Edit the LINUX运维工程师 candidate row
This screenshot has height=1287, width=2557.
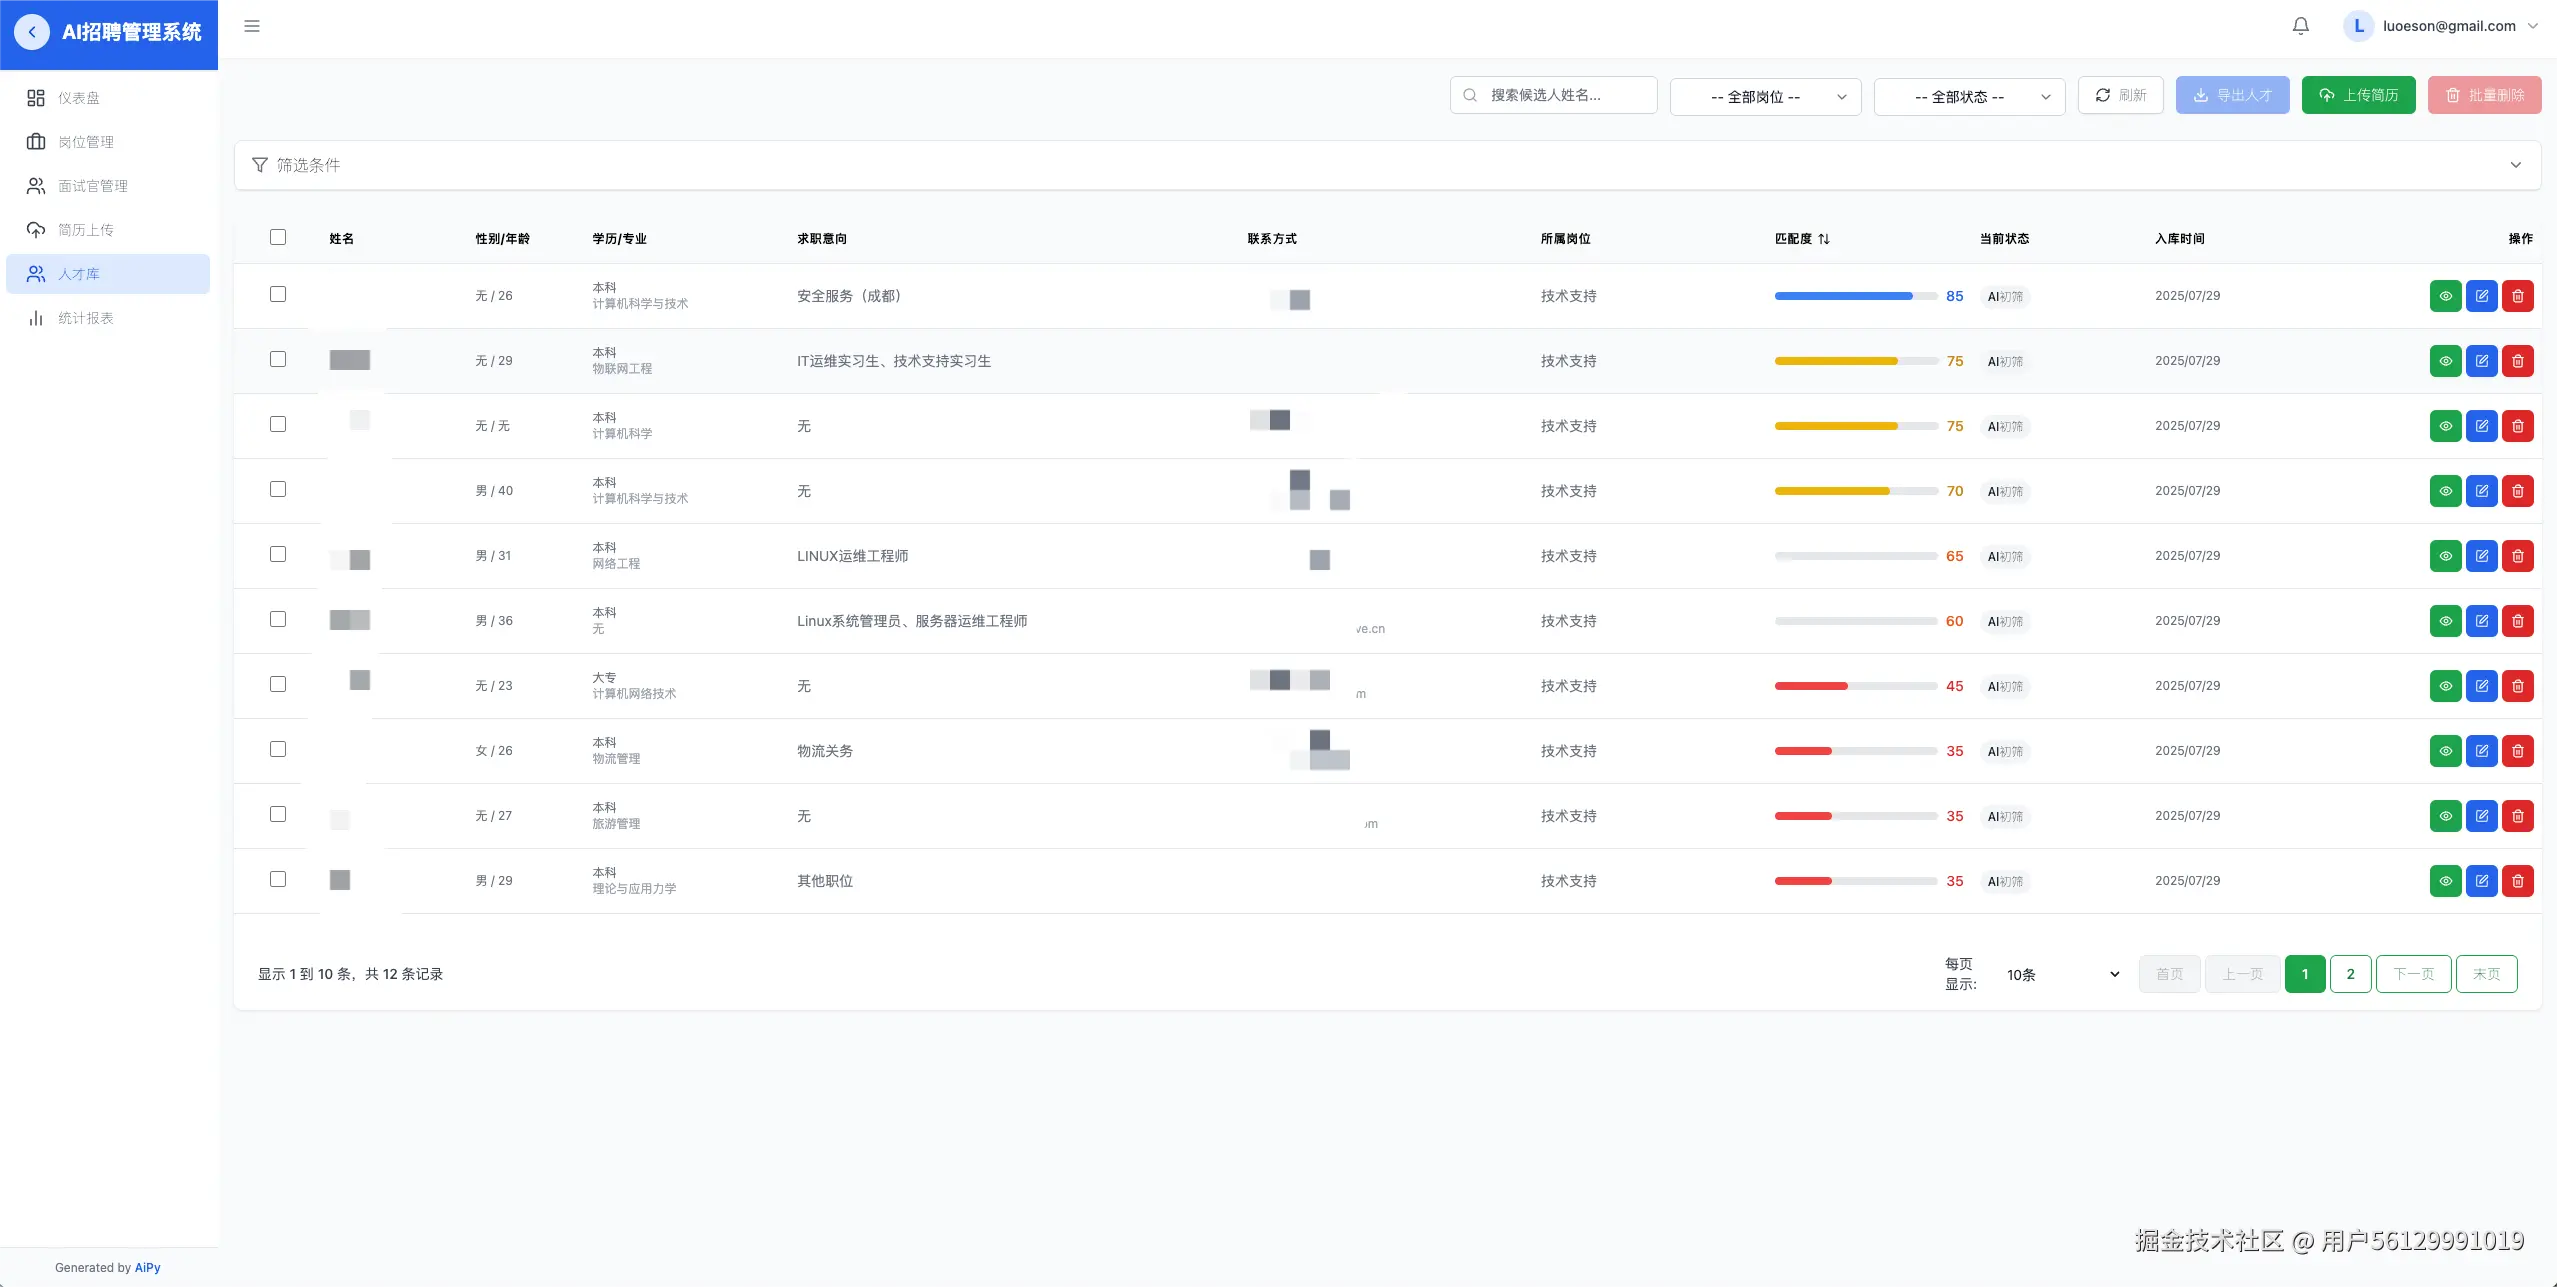[2481, 556]
